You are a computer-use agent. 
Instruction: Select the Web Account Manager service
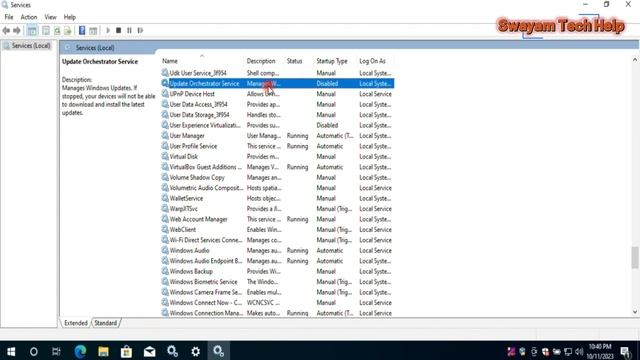(x=277, y=220)
